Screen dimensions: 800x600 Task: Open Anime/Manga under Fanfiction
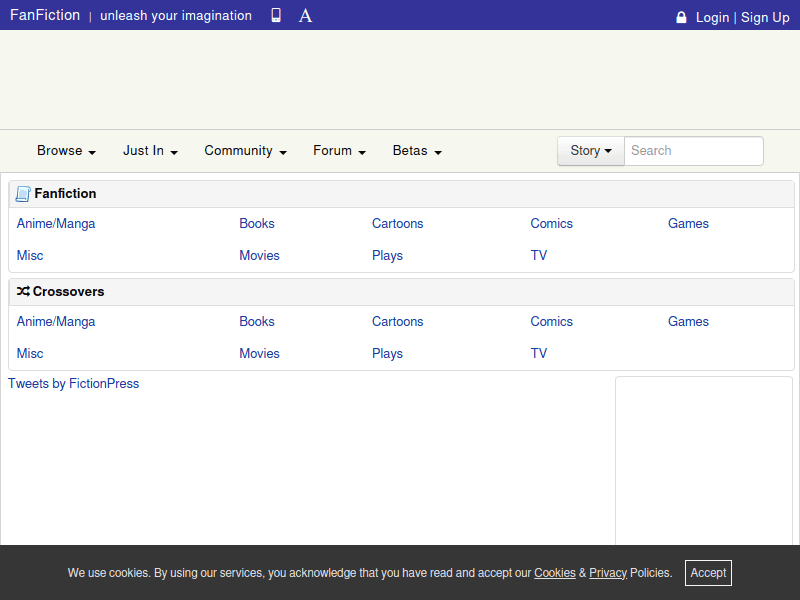[x=56, y=224]
